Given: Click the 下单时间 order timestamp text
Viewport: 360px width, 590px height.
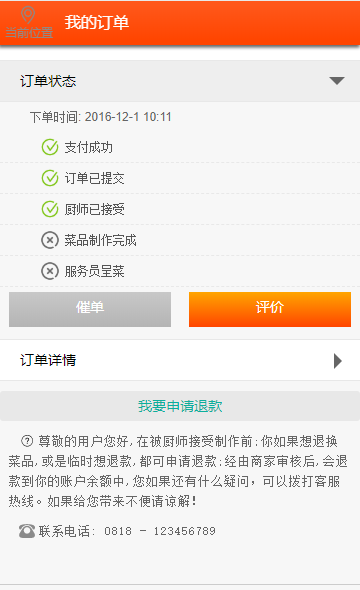Looking at the screenshot, I should (x=100, y=117).
